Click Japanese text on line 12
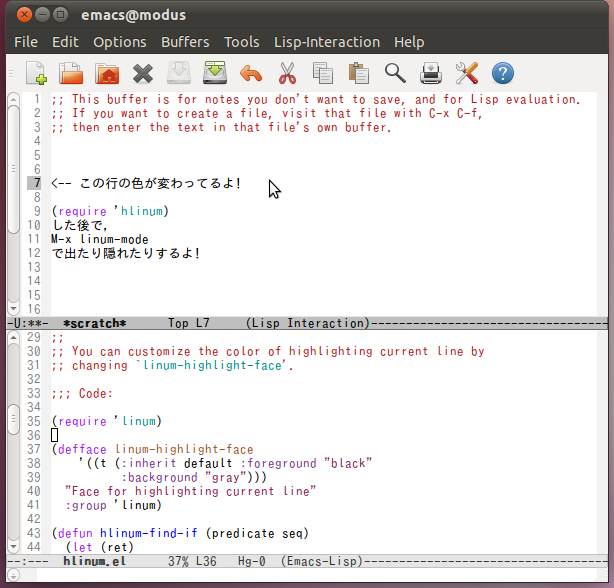Viewport: 614px width, 588px height. pos(125,253)
